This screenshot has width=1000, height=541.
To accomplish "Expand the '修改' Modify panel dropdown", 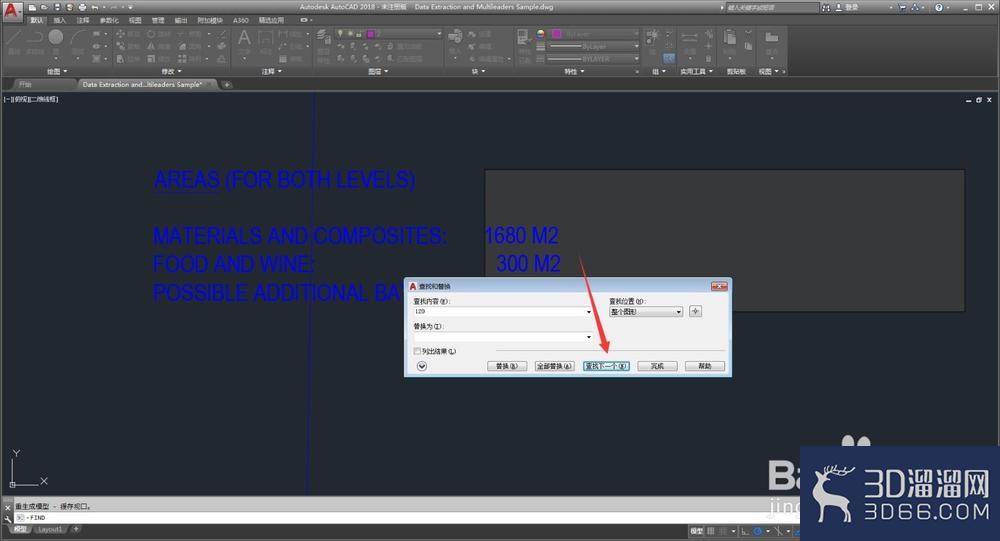I will point(172,71).
